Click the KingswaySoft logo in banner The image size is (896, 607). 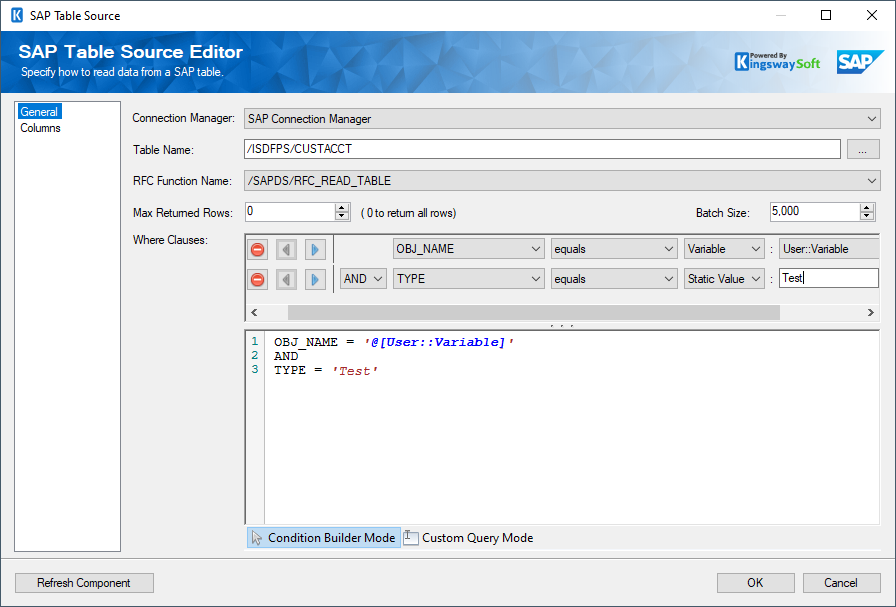pyautogui.click(x=777, y=62)
